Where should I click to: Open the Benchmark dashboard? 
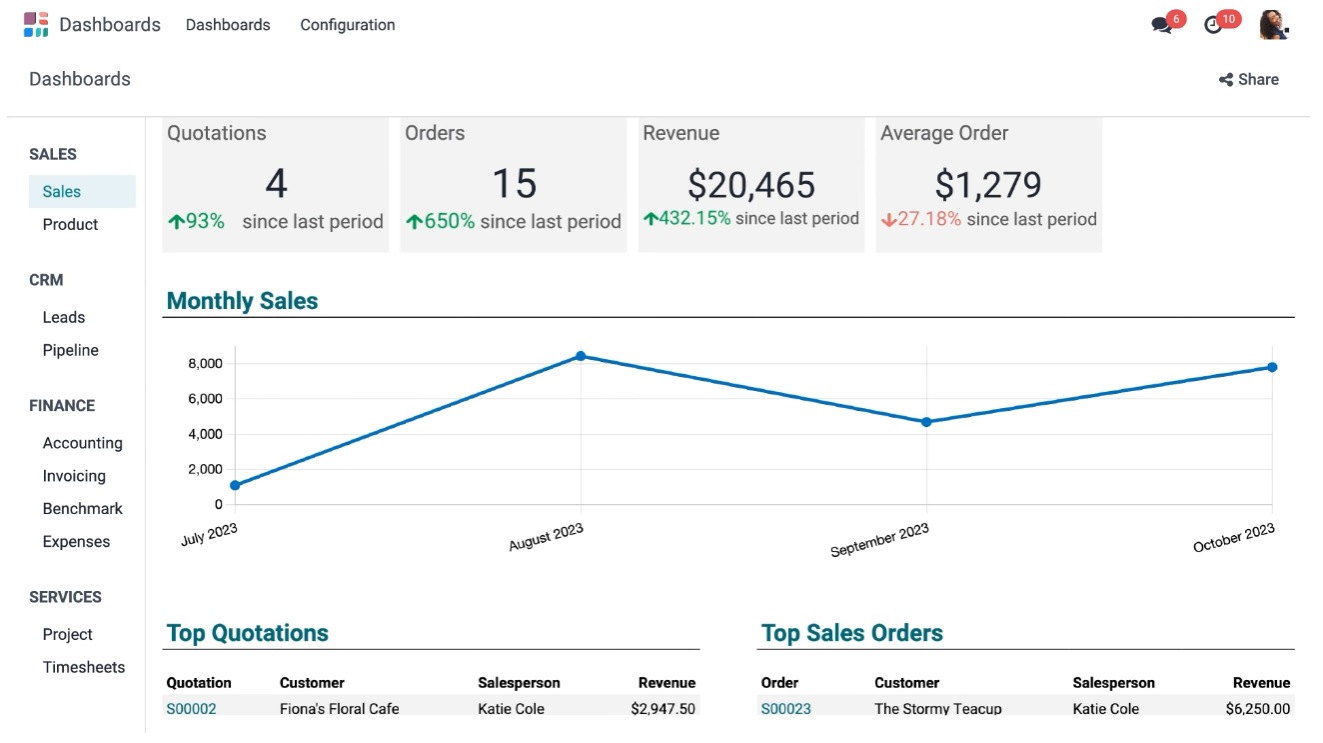click(x=82, y=509)
